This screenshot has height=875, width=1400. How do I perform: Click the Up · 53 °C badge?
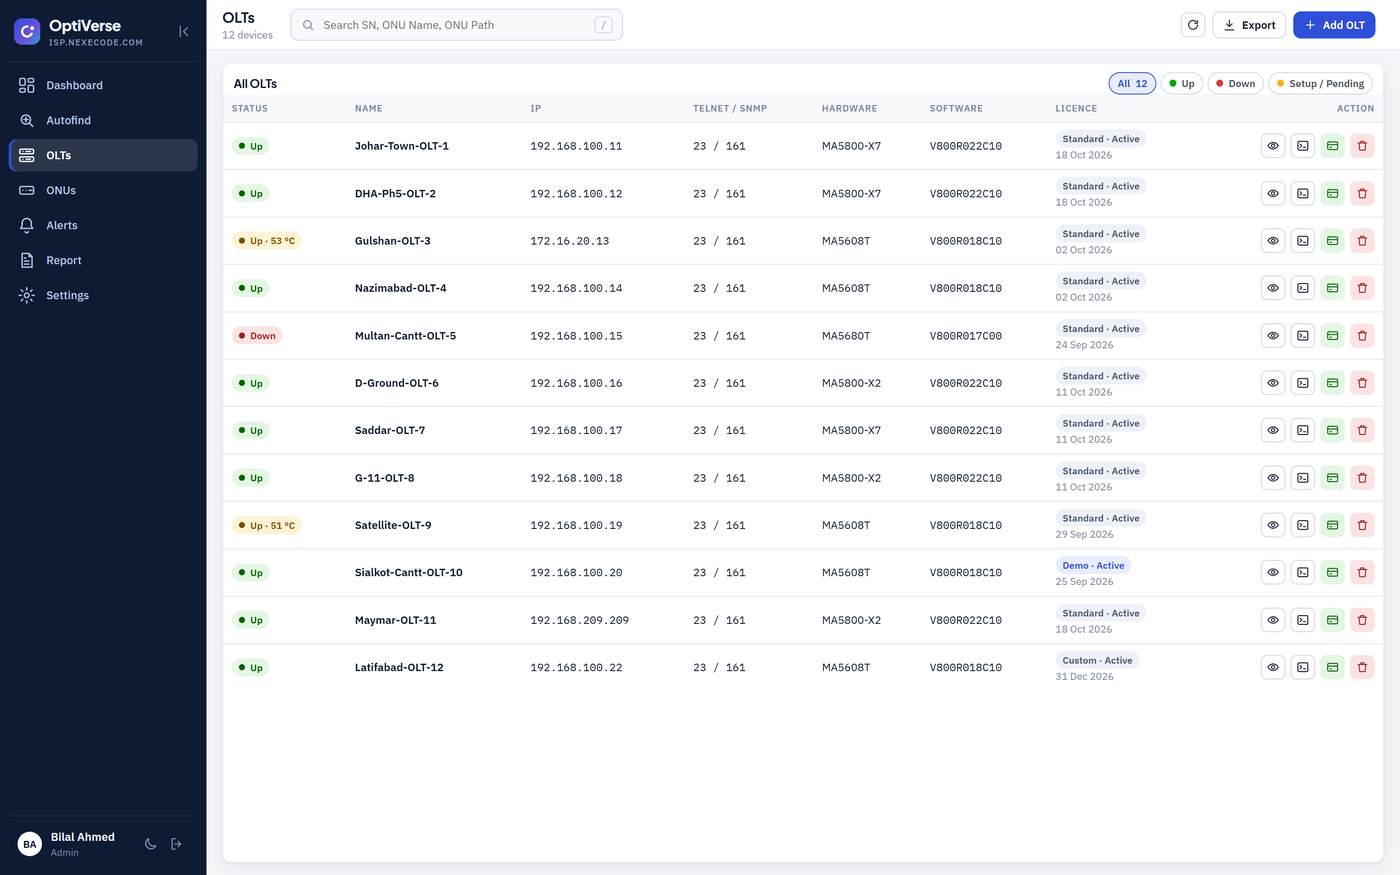267,241
